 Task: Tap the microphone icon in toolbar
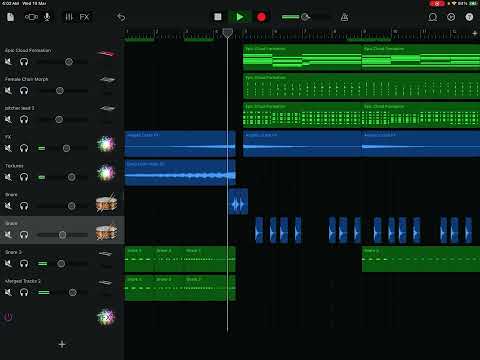coord(47,17)
